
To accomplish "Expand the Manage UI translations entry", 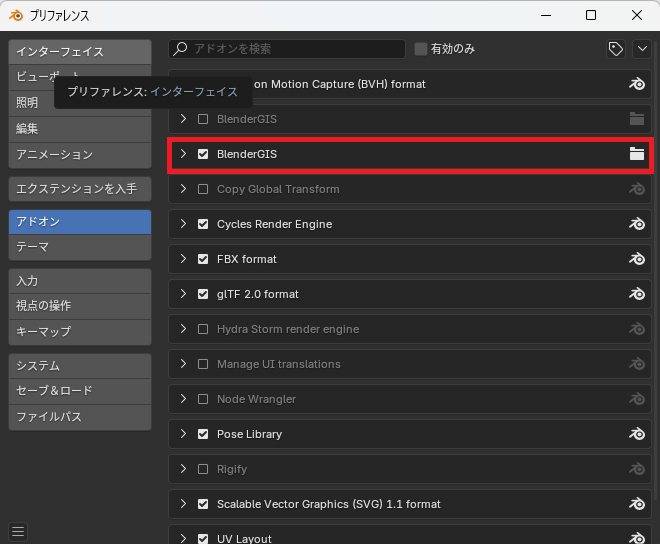I will (x=183, y=363).
